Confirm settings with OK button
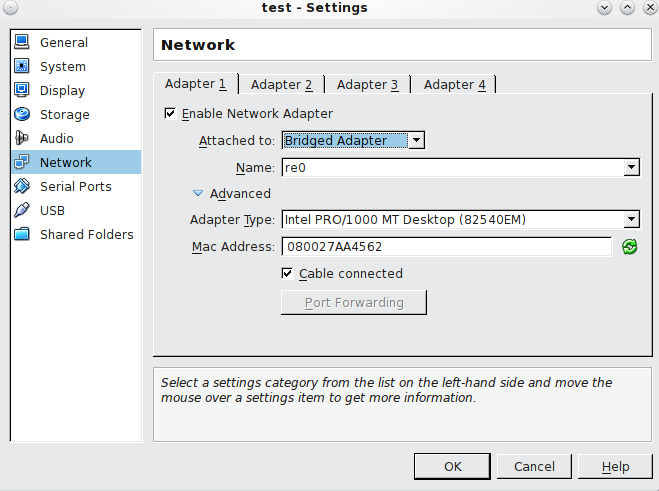Image resolution: width=659 pixels, height=491 pixels. 452,466
